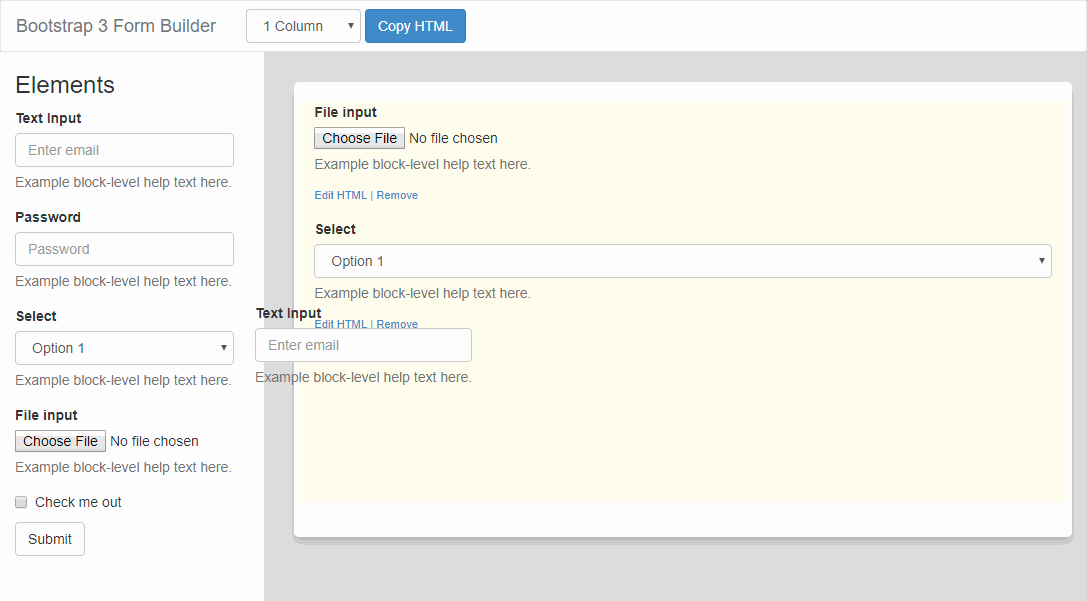Focus the Enter email field in Elements sidebar
Screen dimensions: 1087x601
click(124, 150)
